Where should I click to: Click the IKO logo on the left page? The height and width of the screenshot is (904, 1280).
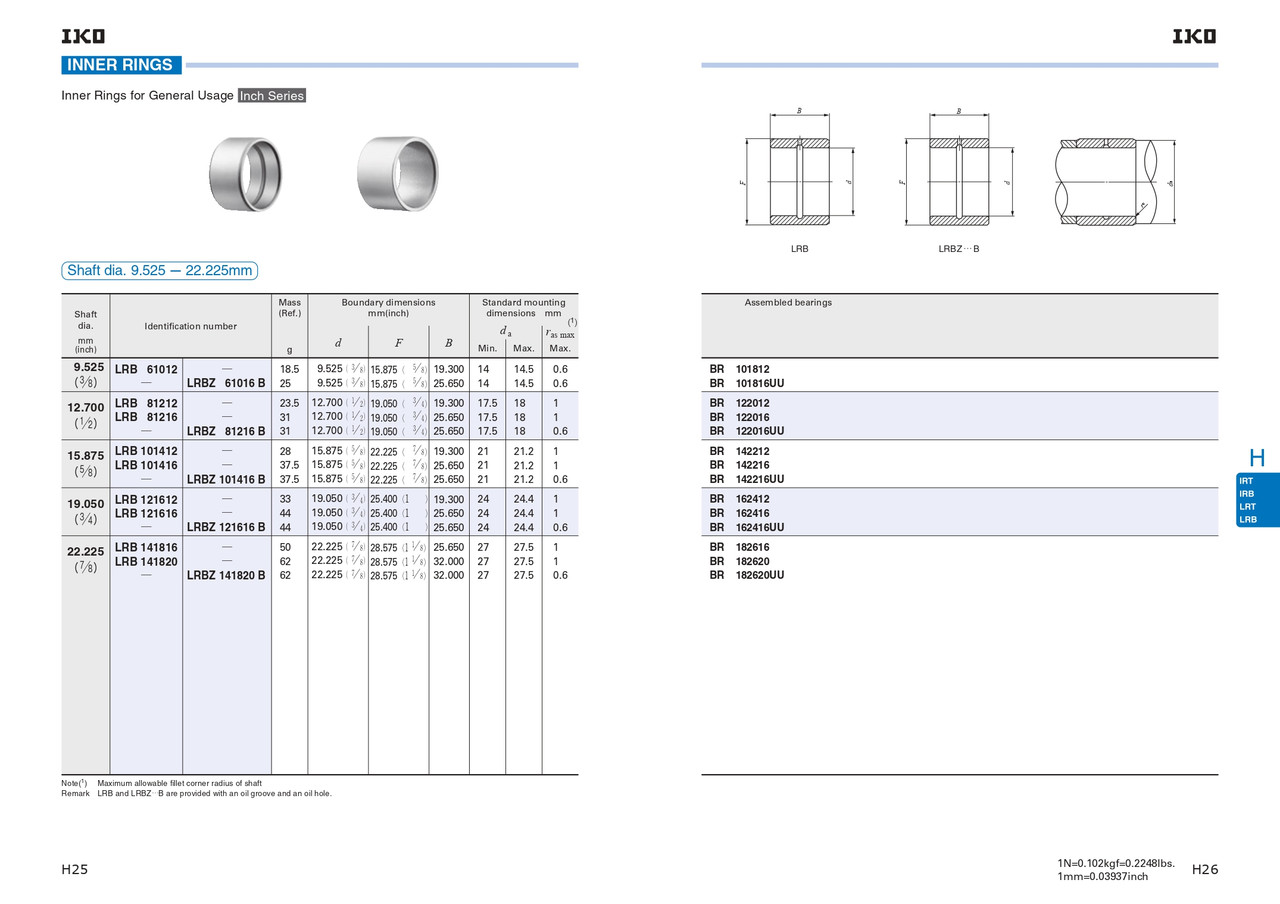[83, 37]
